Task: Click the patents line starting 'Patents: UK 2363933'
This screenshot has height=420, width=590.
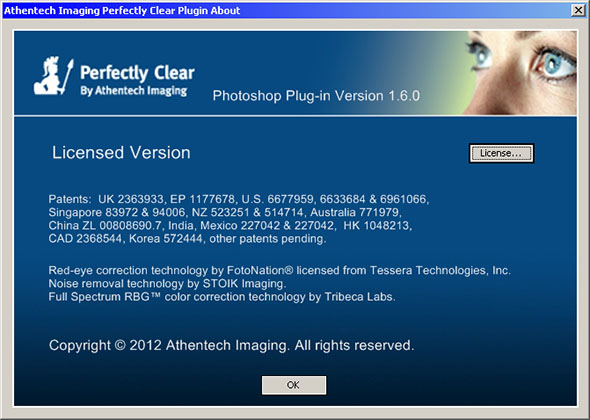Action: click(x=239, y=199)
